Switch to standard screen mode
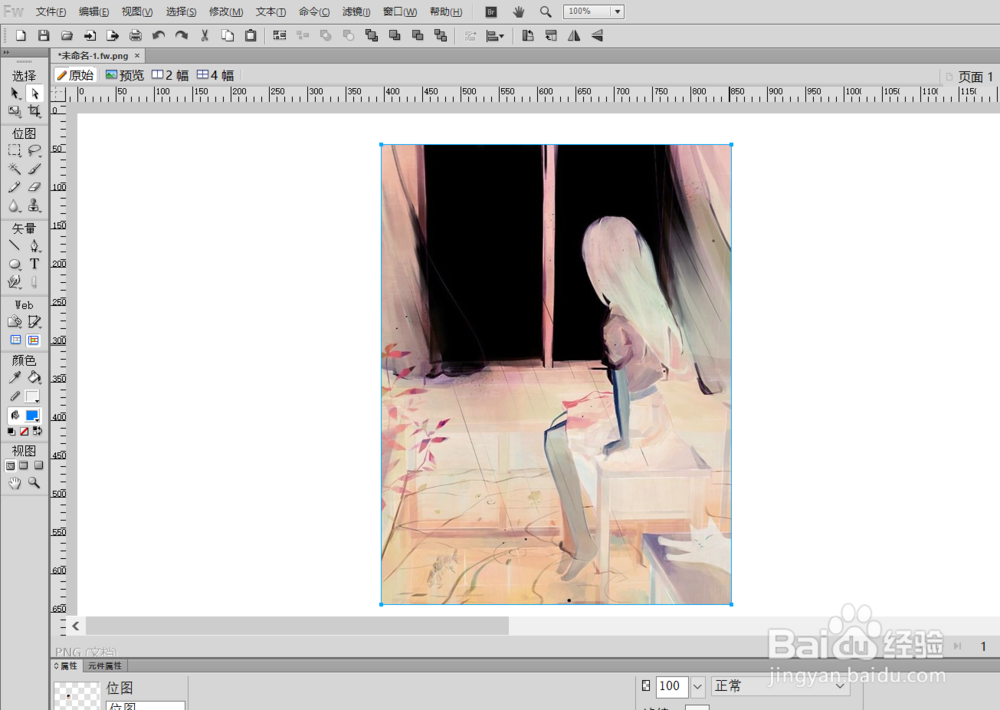 point(10,466)
